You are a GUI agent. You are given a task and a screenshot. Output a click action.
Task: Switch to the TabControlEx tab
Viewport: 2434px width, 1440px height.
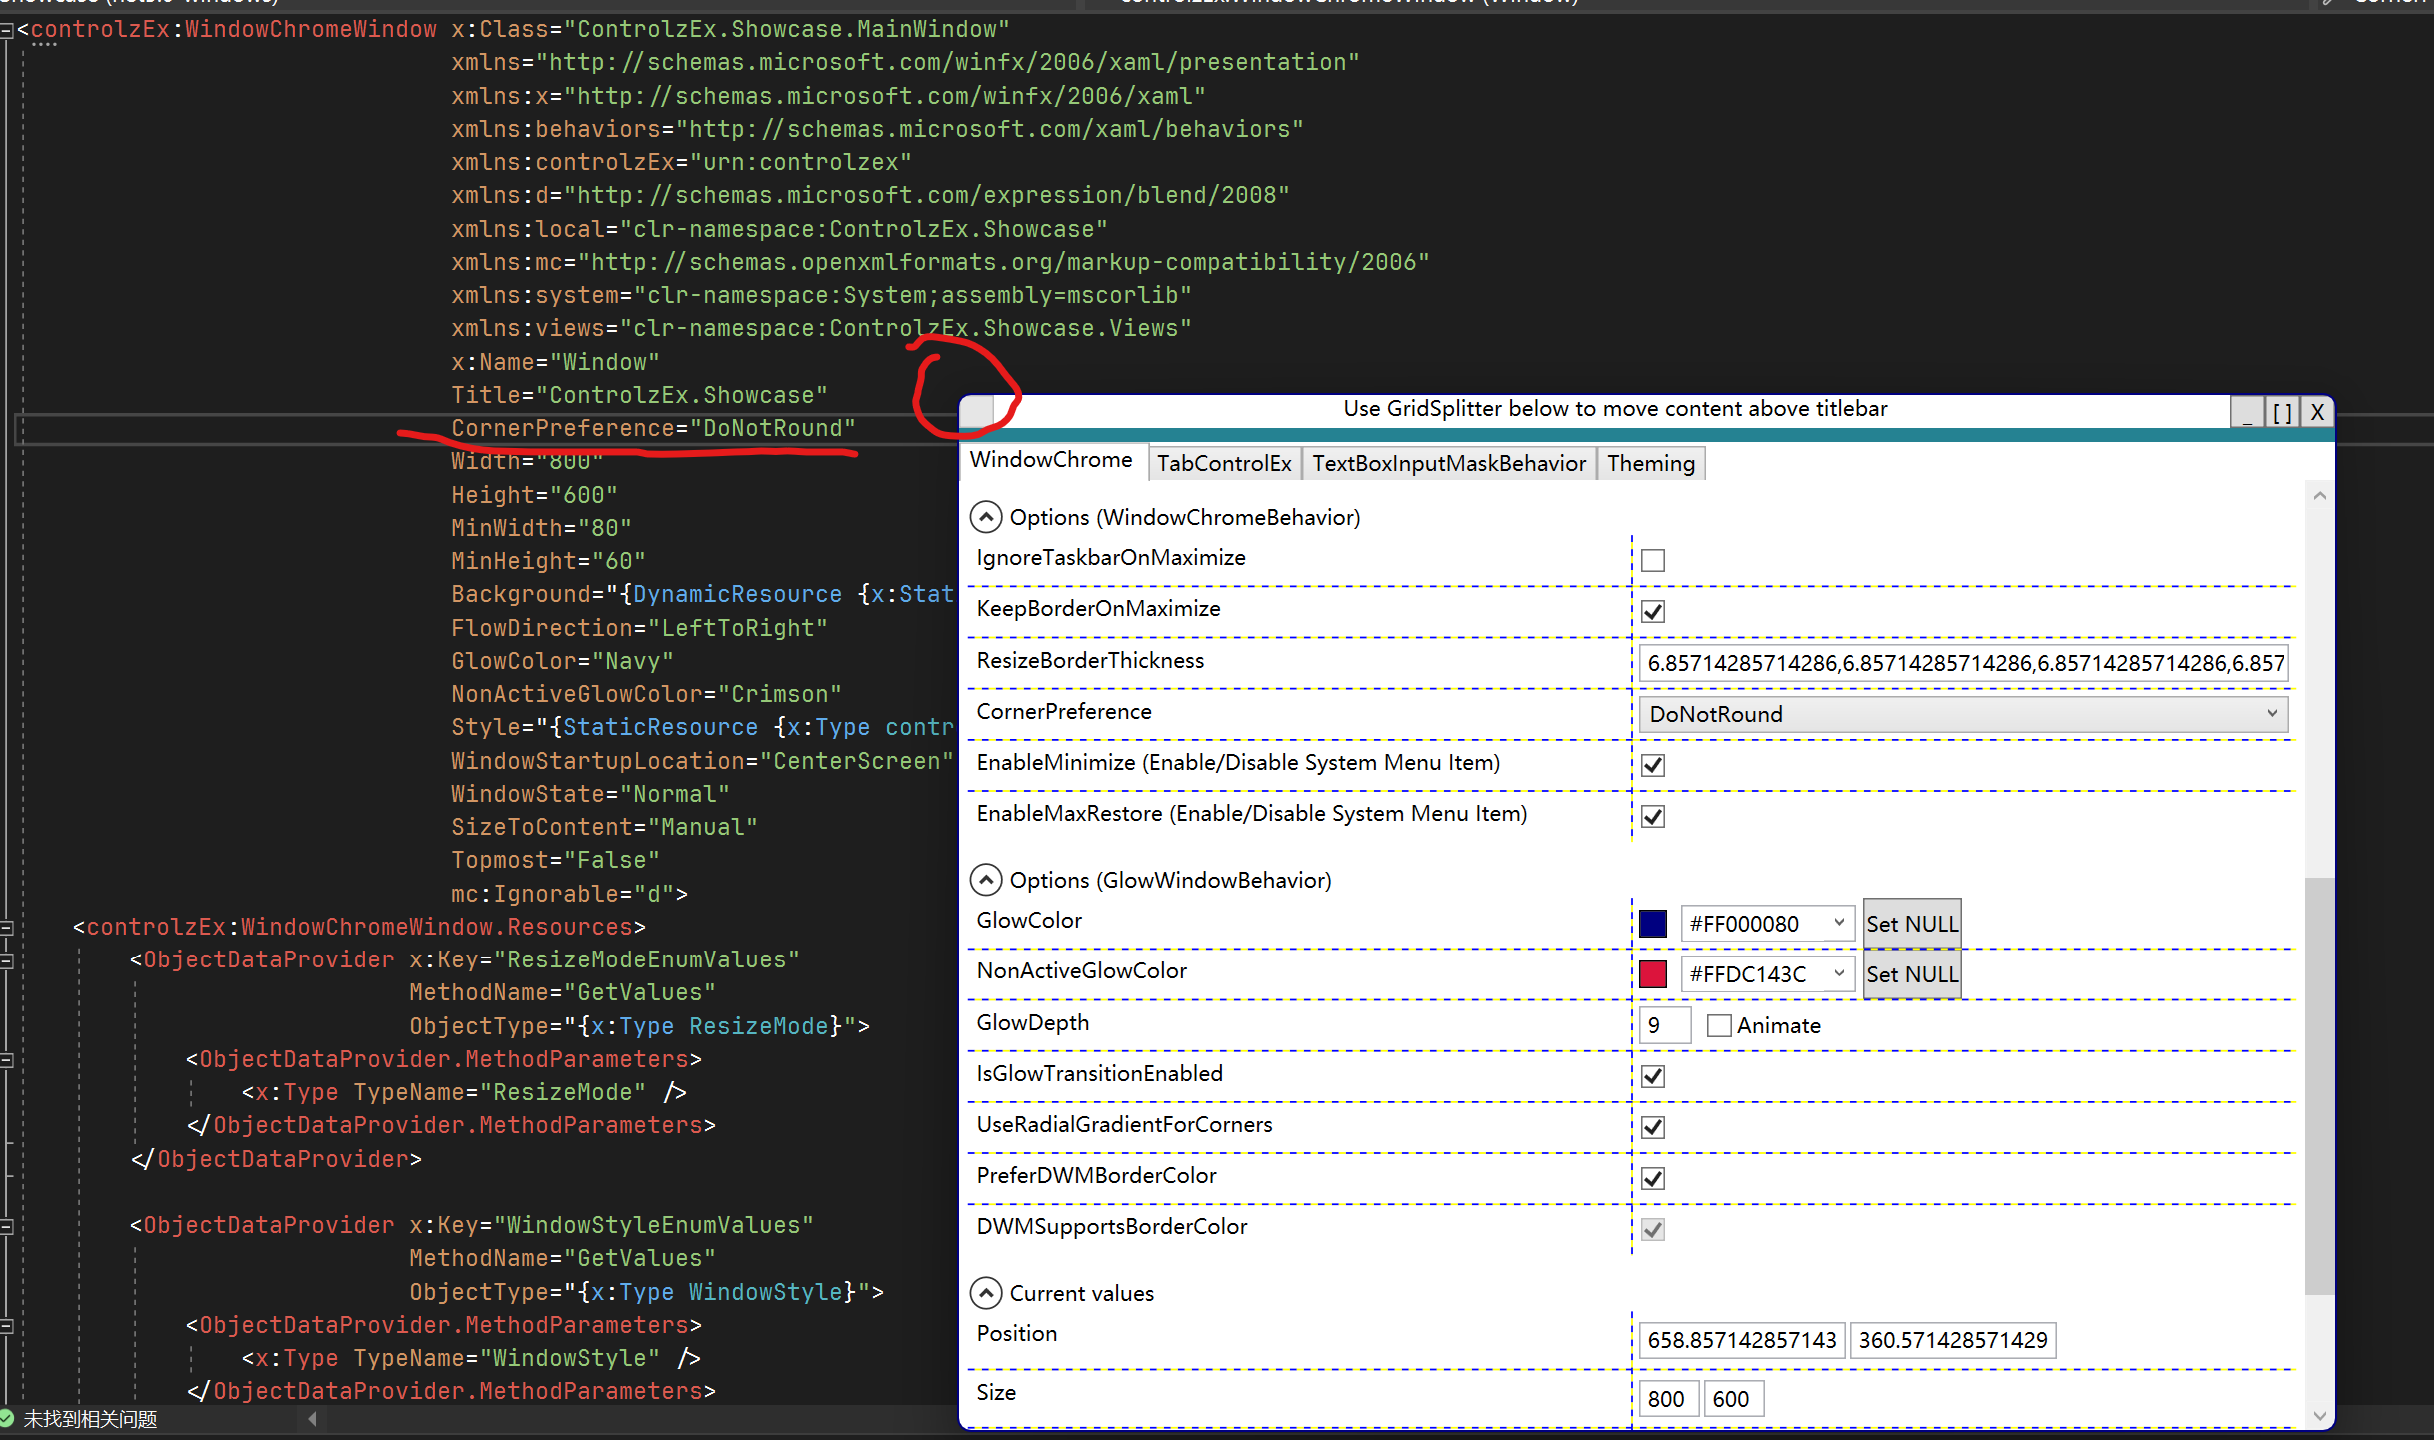(1224, 462)
